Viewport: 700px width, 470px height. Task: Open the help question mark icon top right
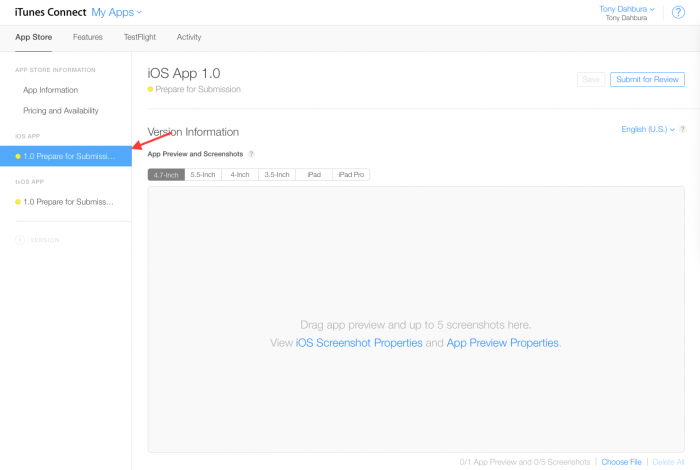[x=678, y=12]
